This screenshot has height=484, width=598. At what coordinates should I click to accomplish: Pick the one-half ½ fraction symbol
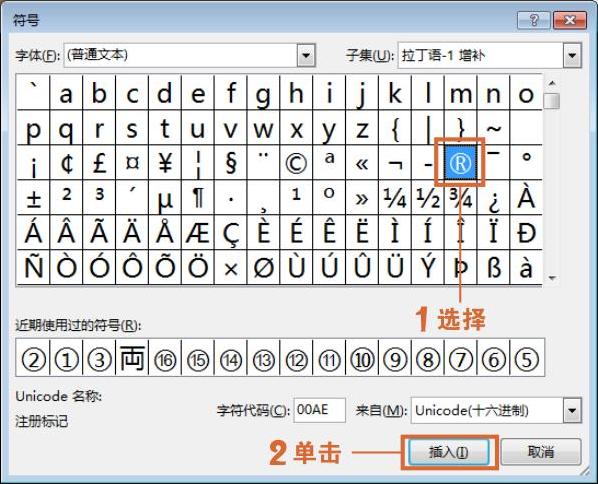pyautogui.click(x=428, y=198)
